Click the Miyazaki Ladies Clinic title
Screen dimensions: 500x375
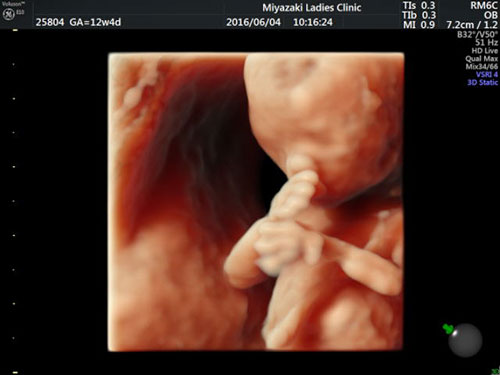[312, 8]
